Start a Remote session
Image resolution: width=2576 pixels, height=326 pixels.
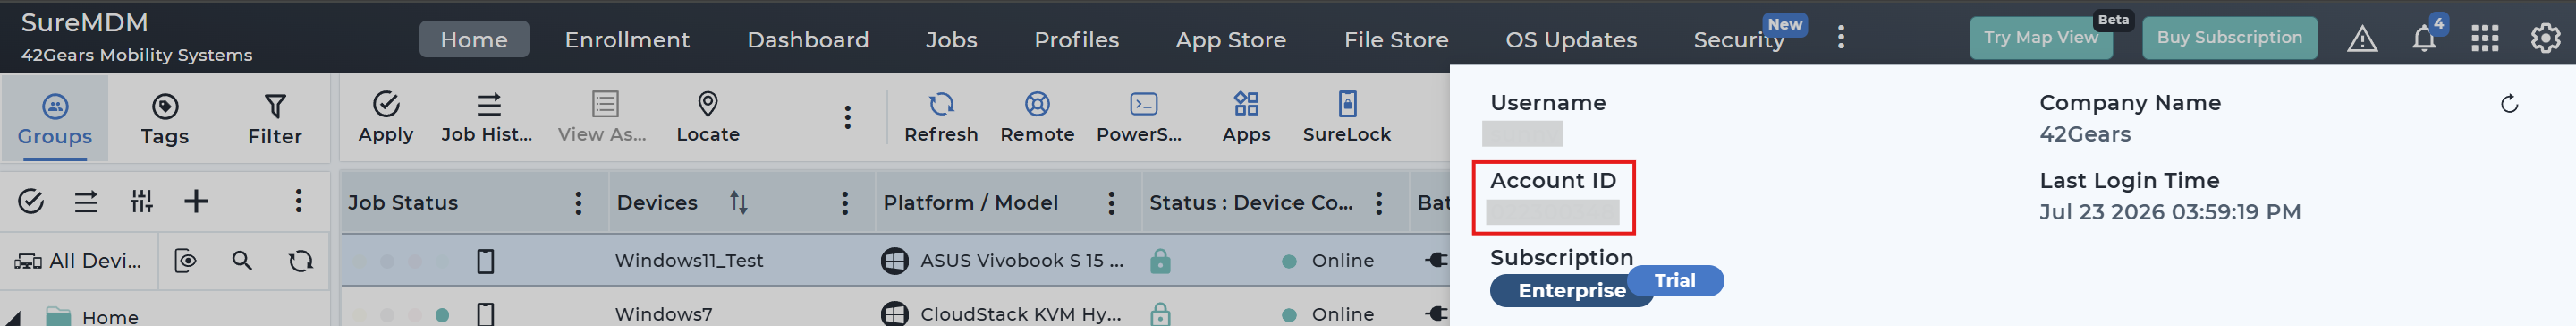1037,117
